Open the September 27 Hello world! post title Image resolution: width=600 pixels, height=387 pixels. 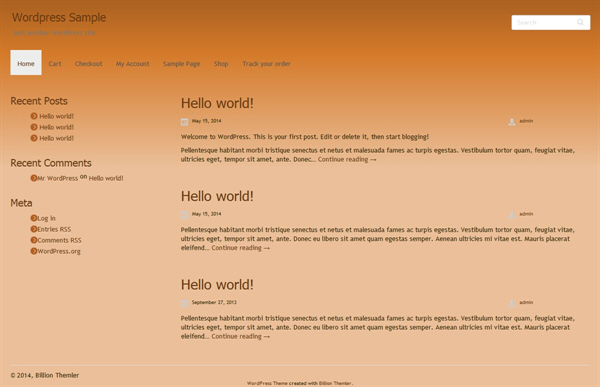point(217,285)
